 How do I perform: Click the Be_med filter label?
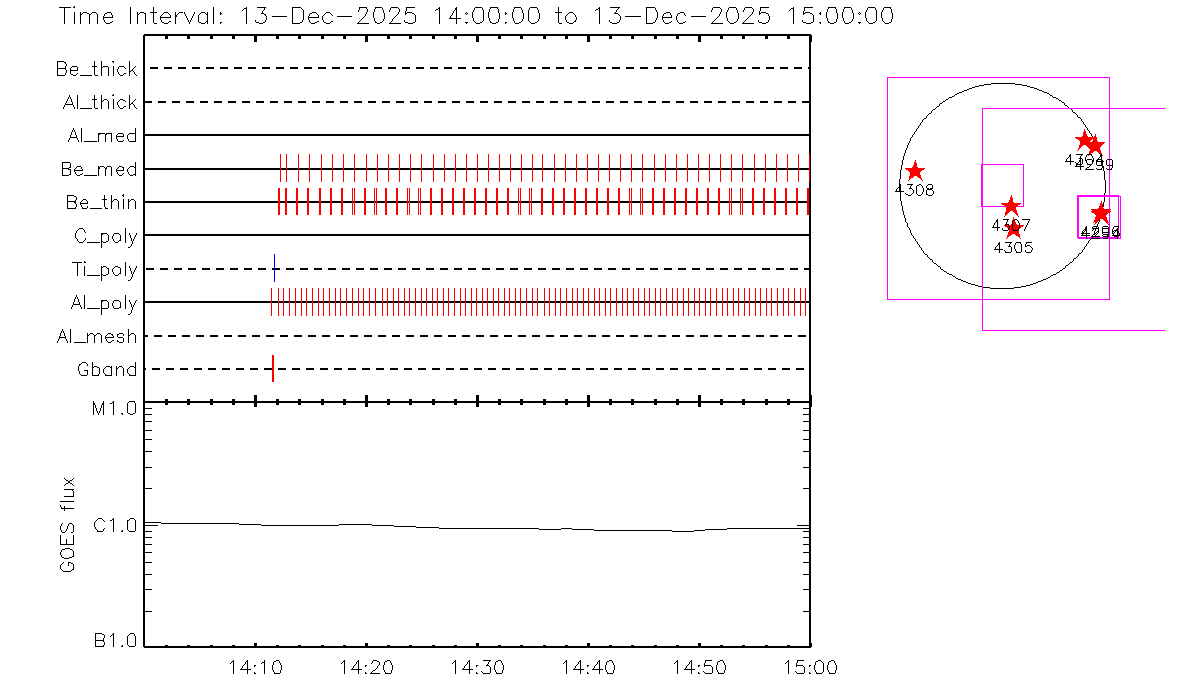point(99,169)
